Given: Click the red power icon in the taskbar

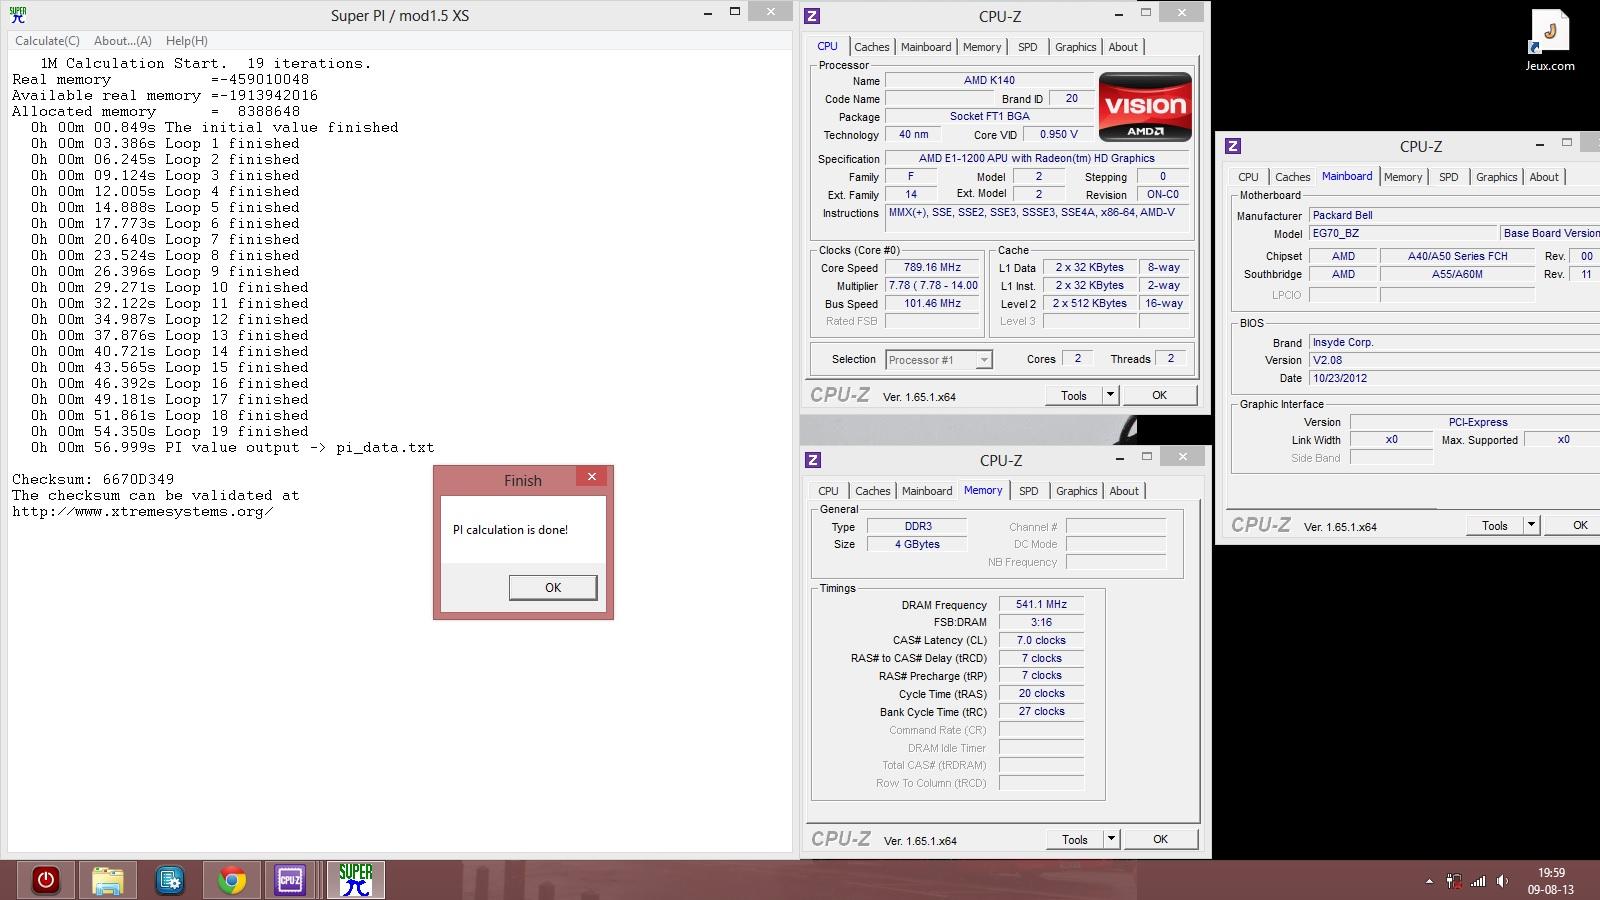Looking at the screenshot, I should click(x=46, y=880).
